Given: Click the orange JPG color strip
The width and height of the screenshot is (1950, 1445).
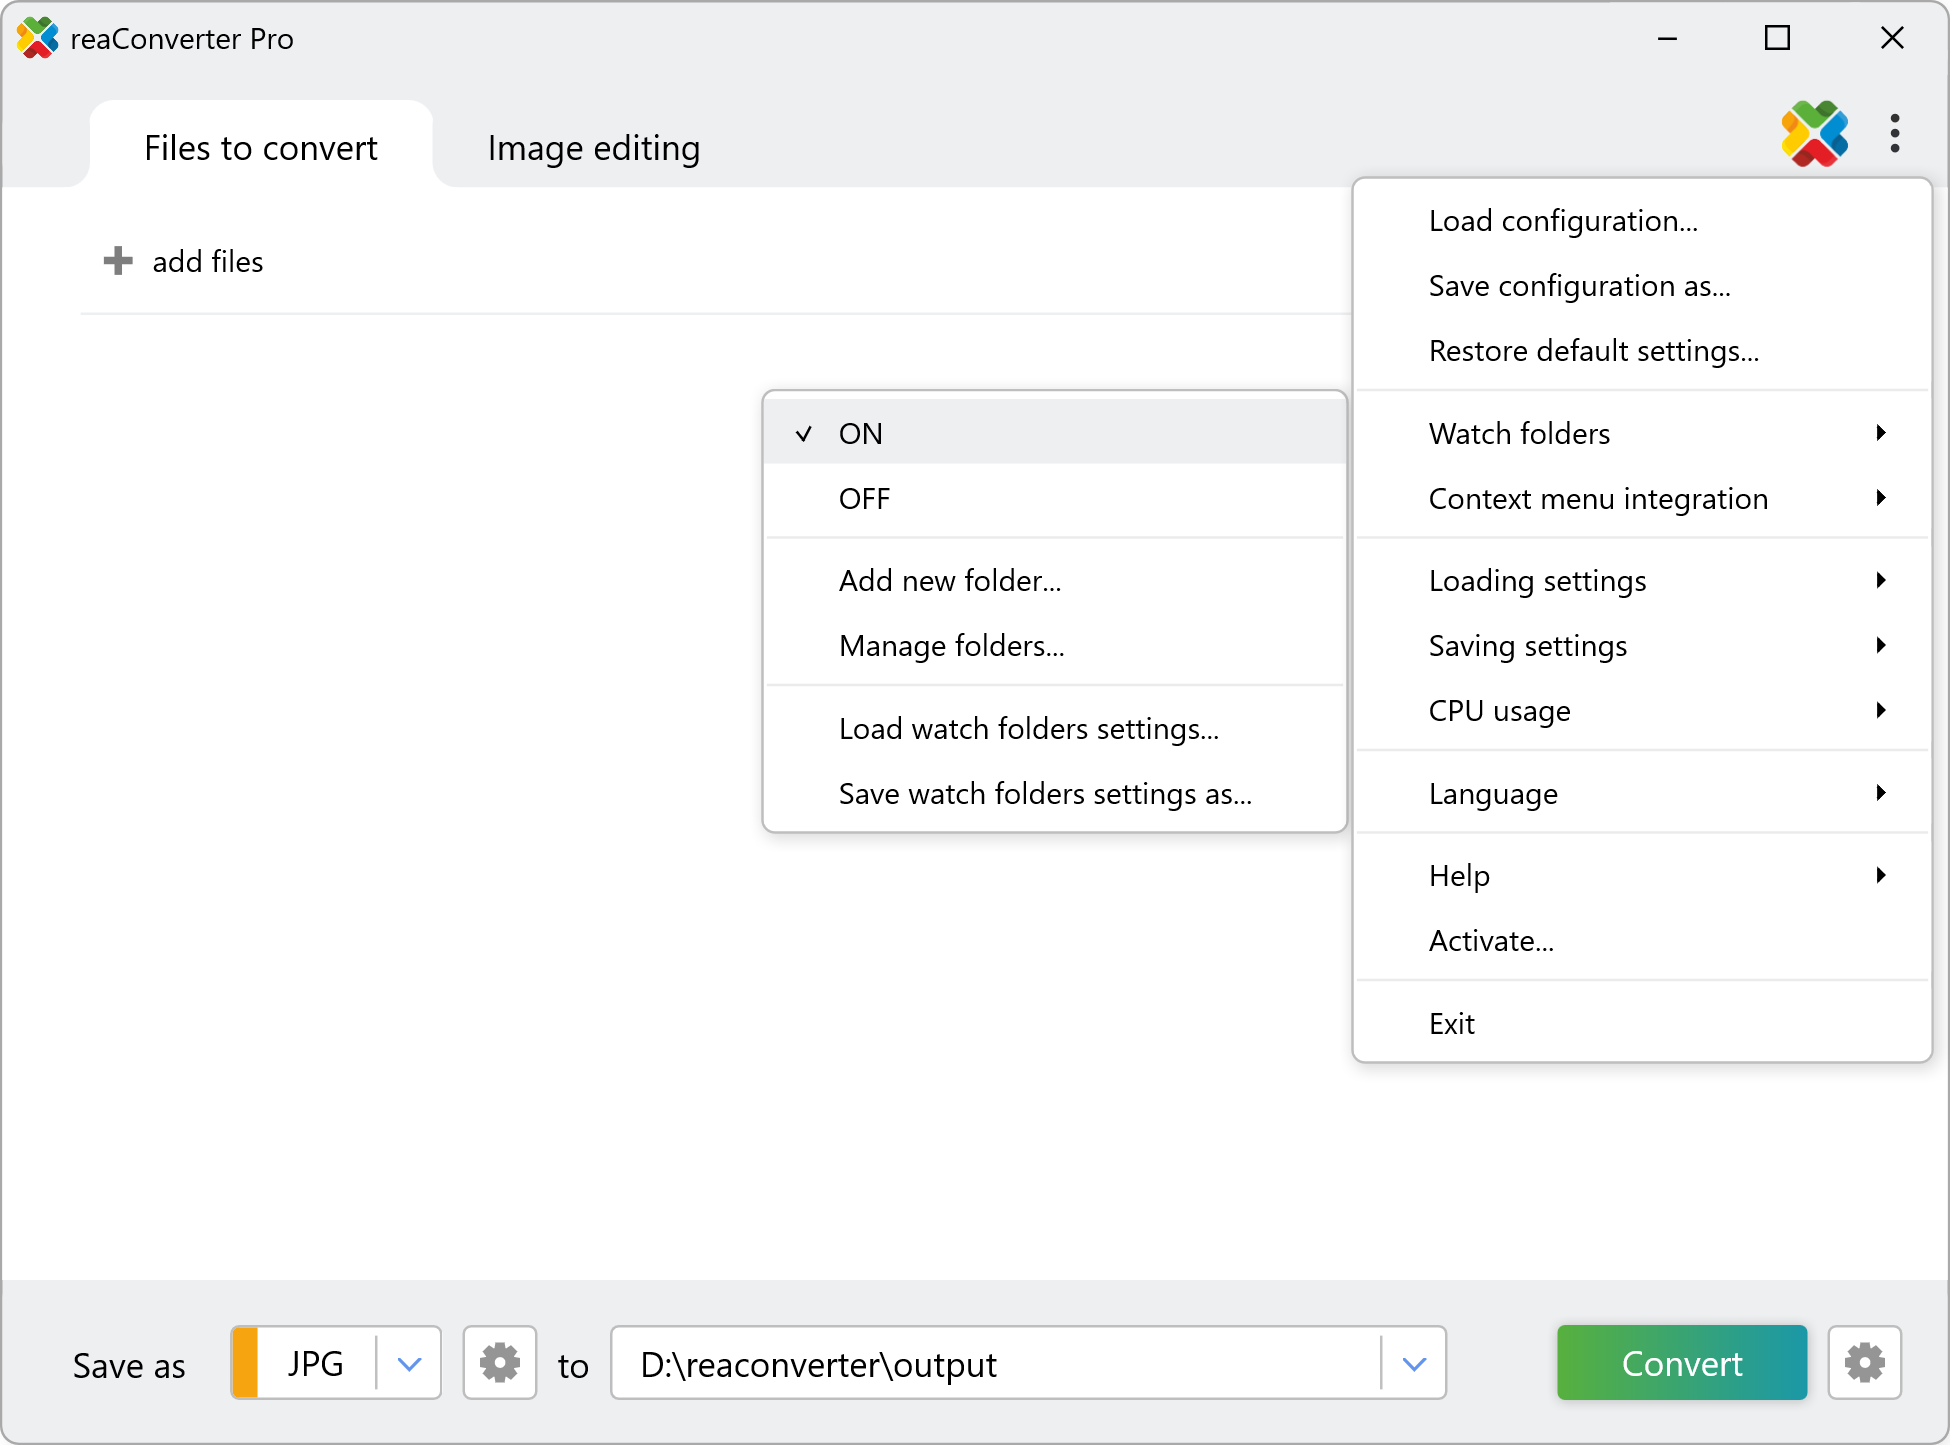Looking at the screenshot, I should click(245, 1363).
